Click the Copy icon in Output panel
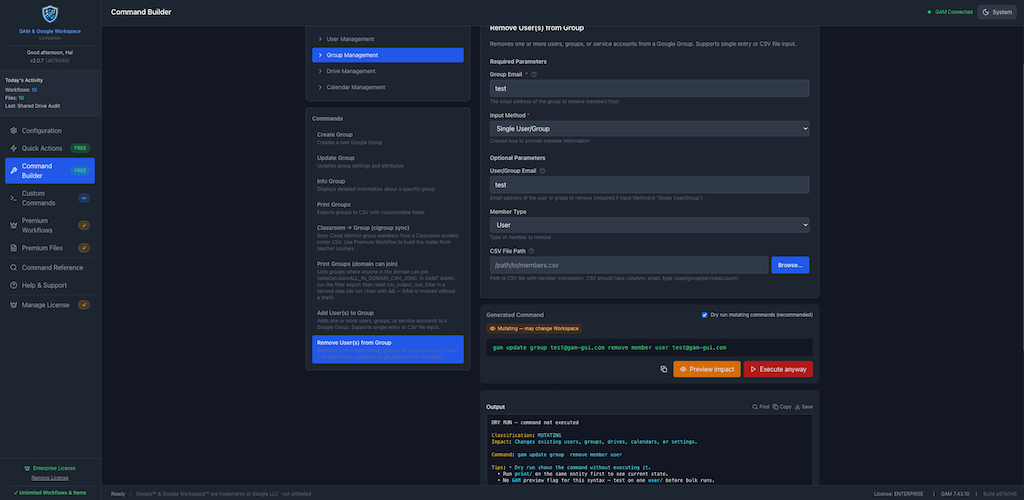Screen dimensions: 1024x500 point(776,407)
